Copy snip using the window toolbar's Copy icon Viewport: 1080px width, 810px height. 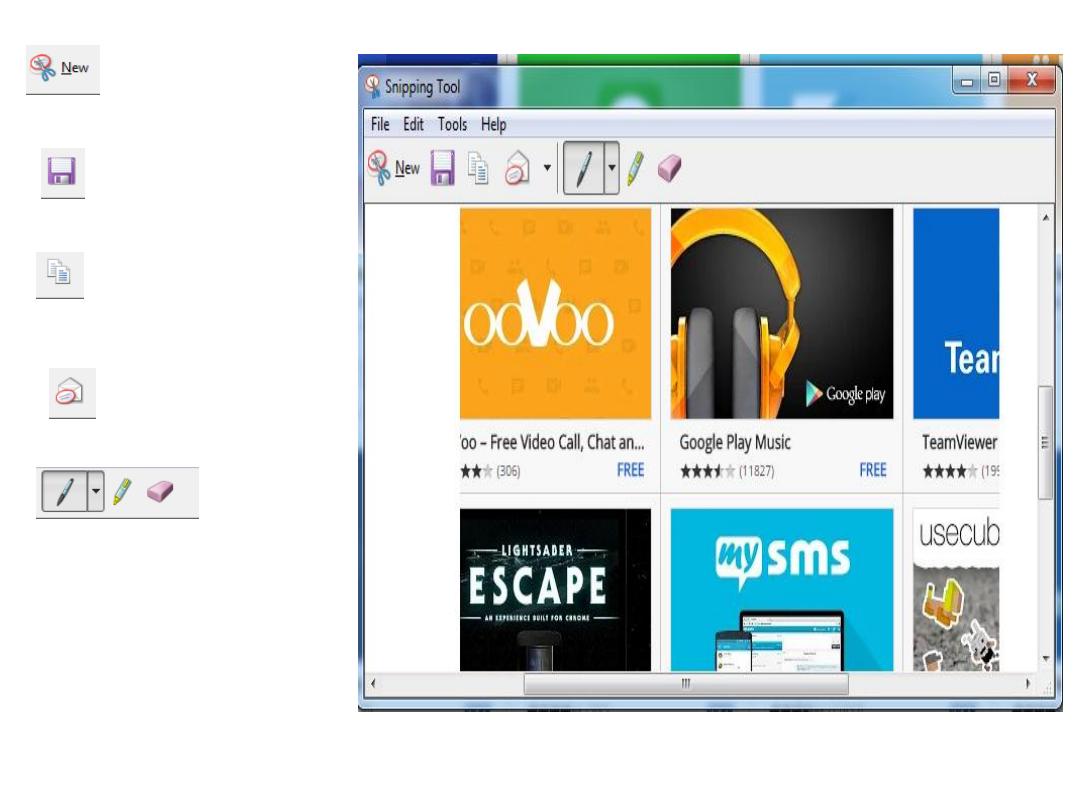point(479,169)
